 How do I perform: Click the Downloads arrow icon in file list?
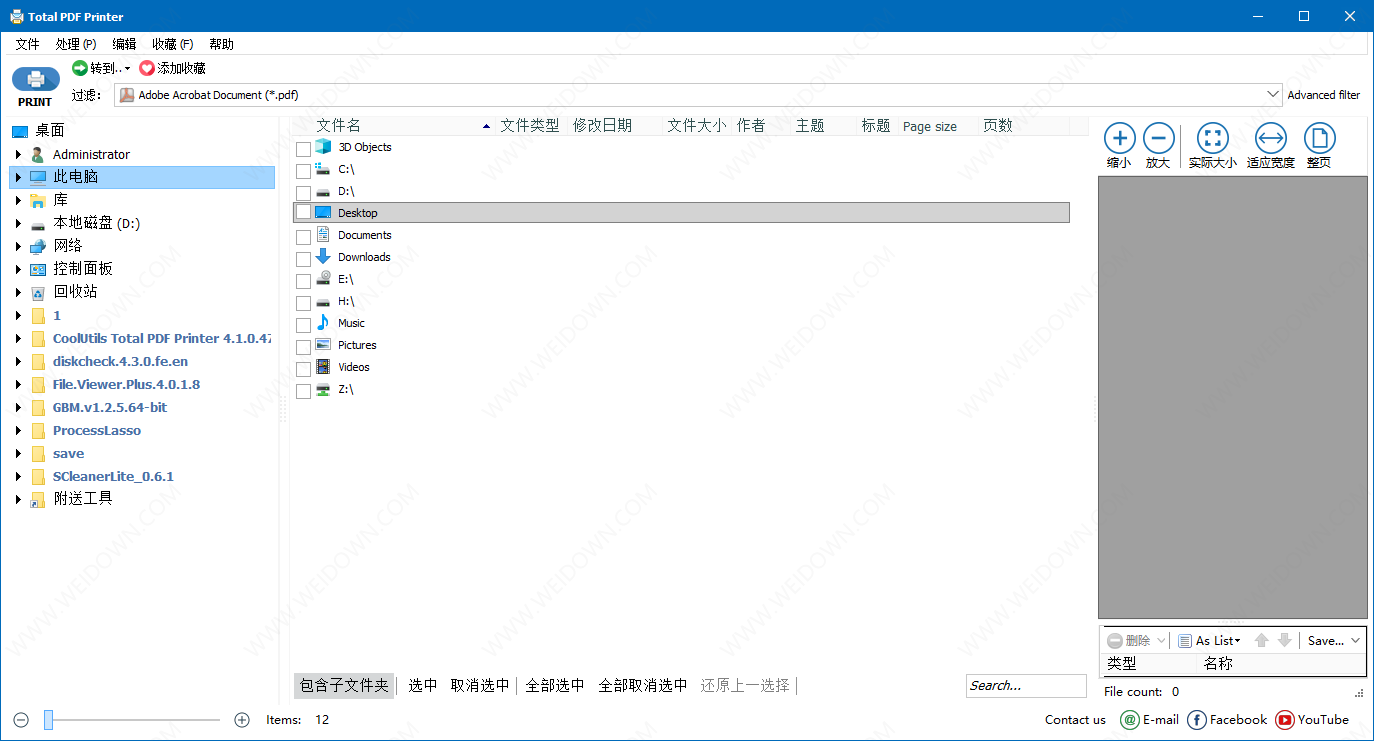pyautogui.click(x=323, y=257)
